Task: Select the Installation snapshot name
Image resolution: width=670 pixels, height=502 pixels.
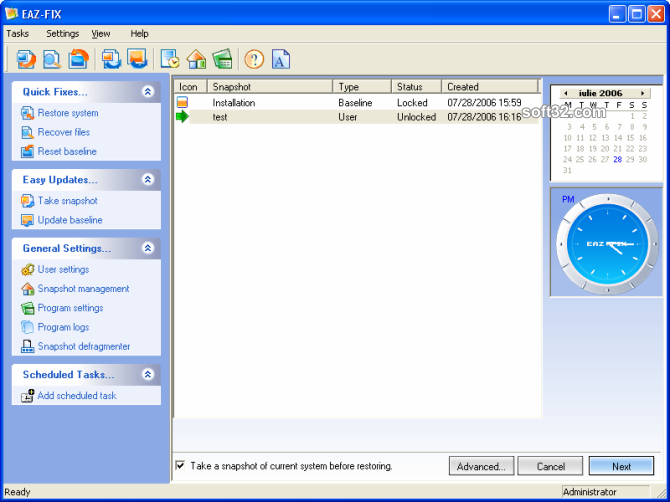Action: [x=234, y=103]
